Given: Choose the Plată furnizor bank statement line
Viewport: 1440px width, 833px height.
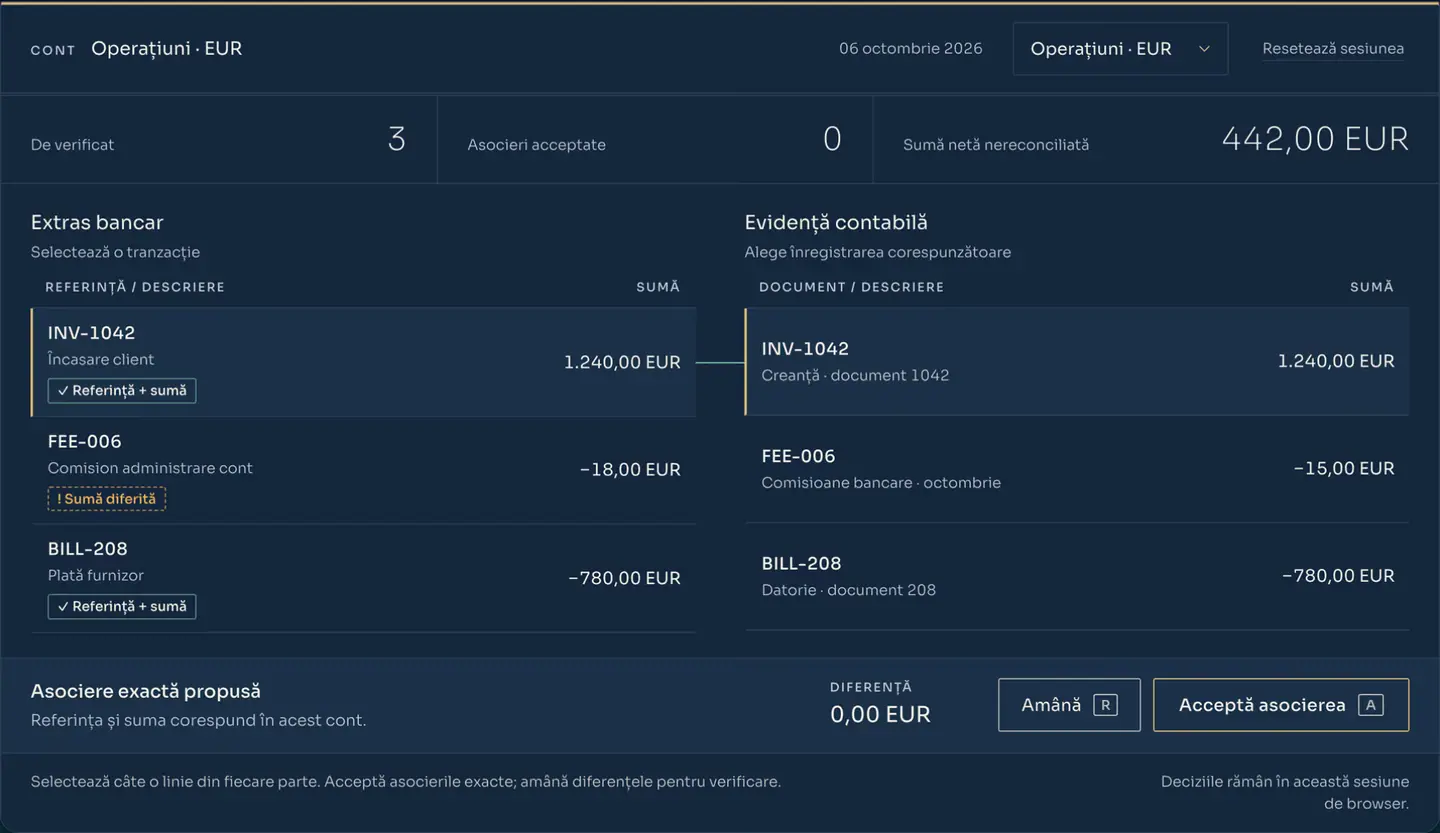Looking at the screenshot, I should pos(364,578).
